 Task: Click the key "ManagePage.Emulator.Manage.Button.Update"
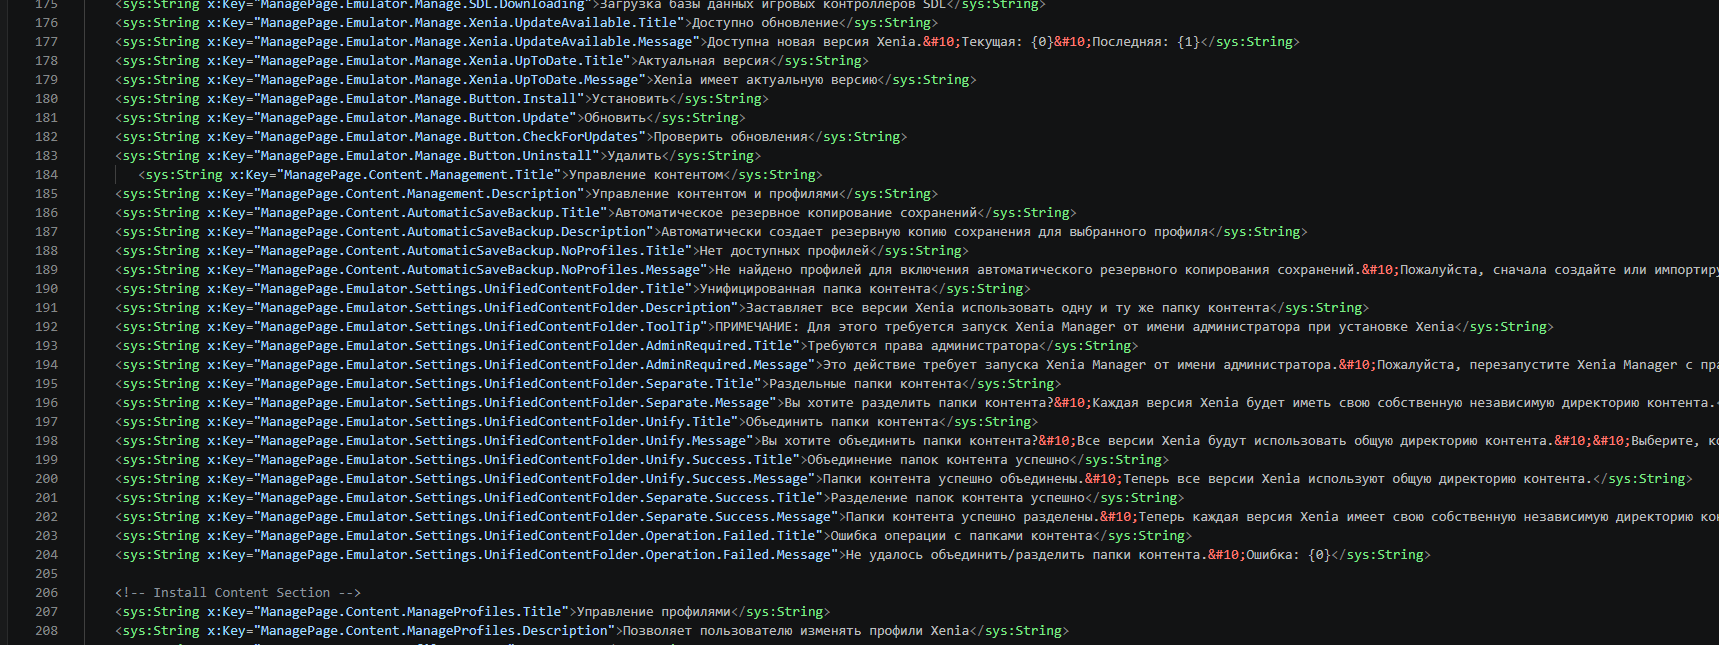(x=415, y=117)
